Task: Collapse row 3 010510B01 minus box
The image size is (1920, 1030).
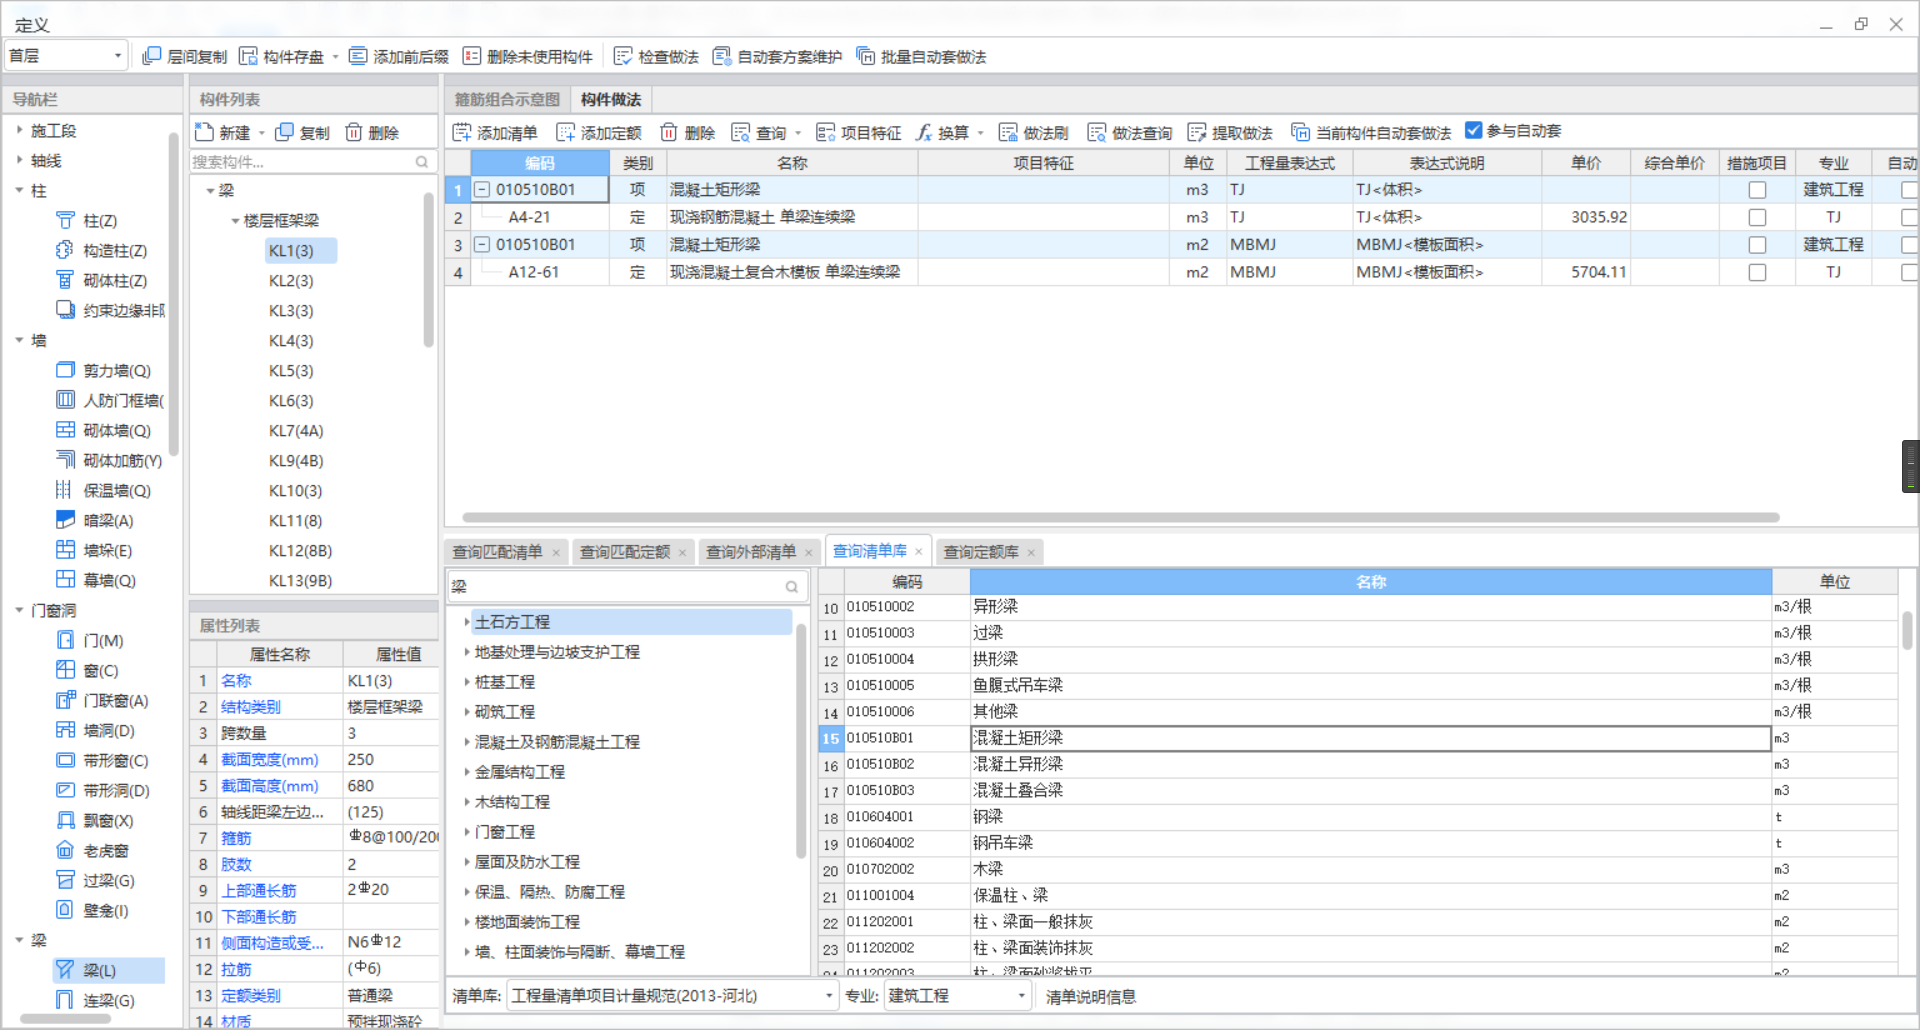Action: (x=482, y=244)
